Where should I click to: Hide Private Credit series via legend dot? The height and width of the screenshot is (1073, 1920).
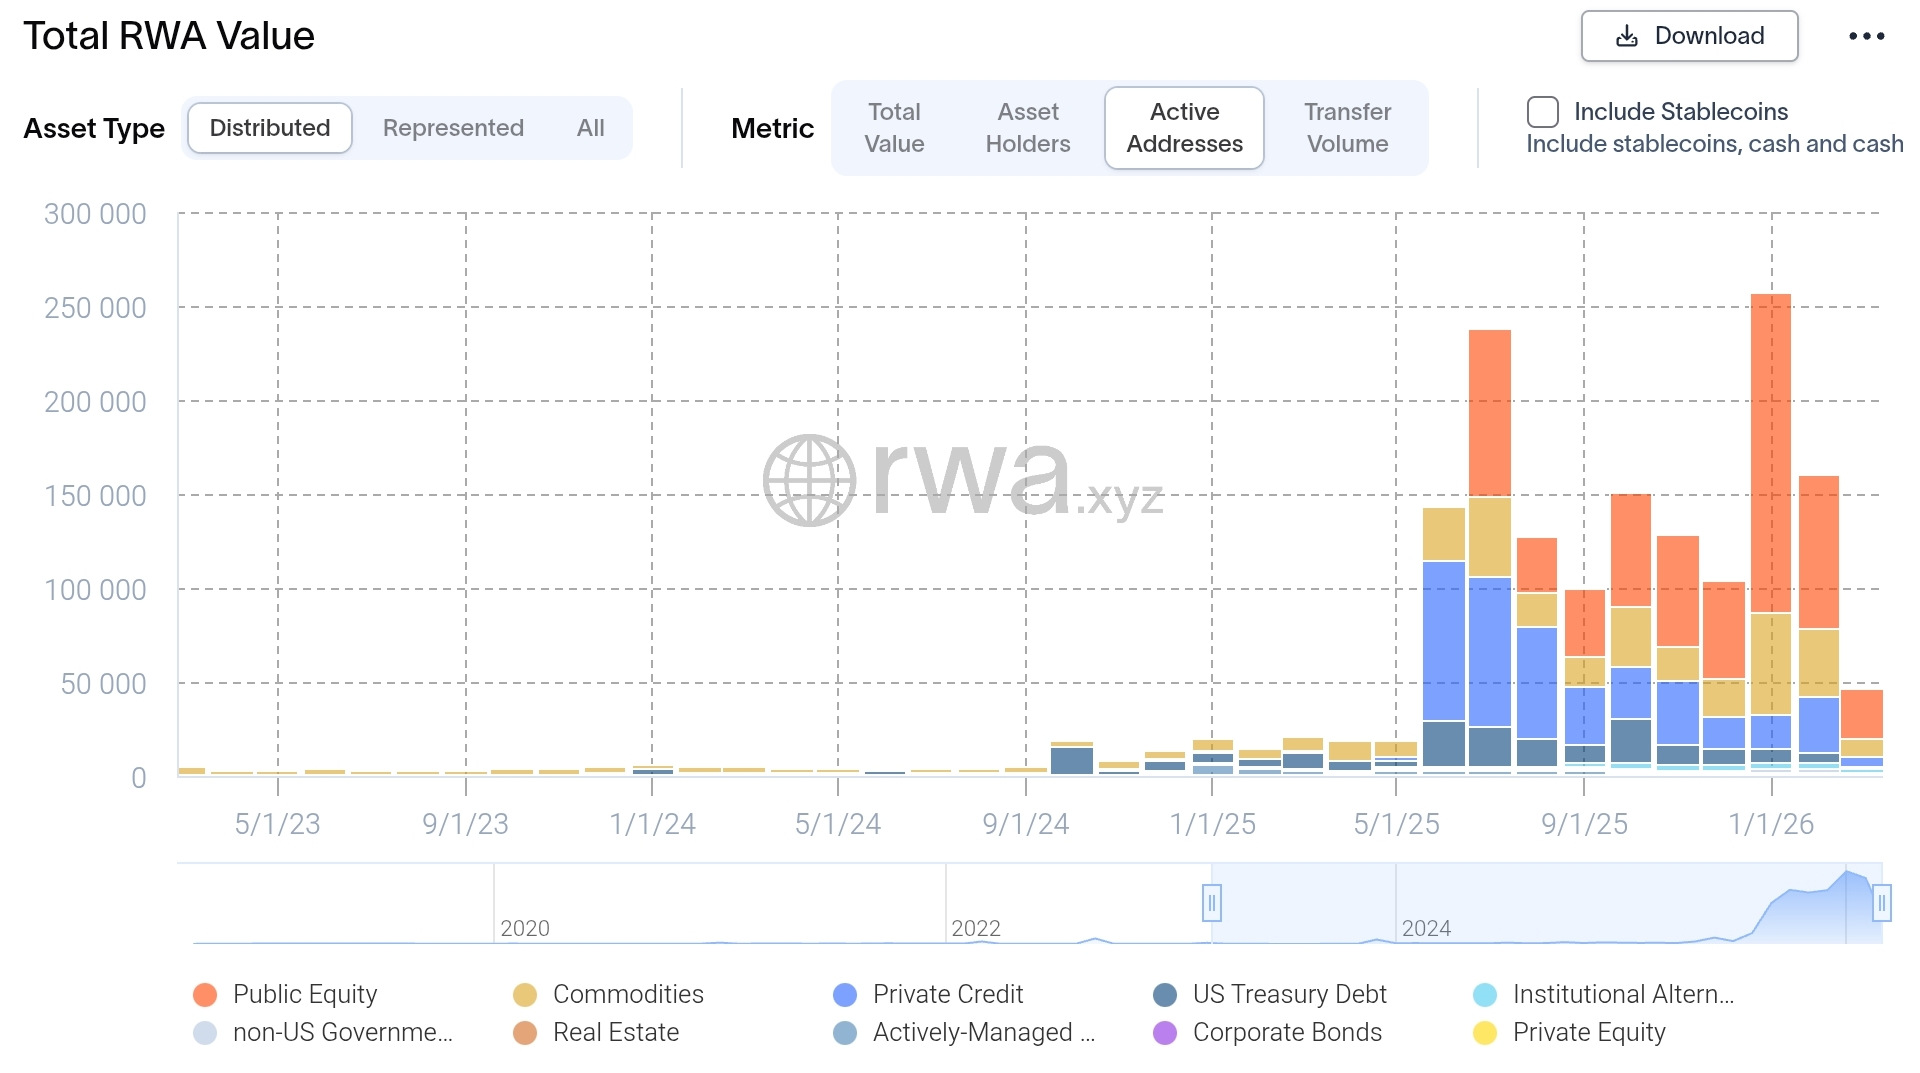pos(845,994)
